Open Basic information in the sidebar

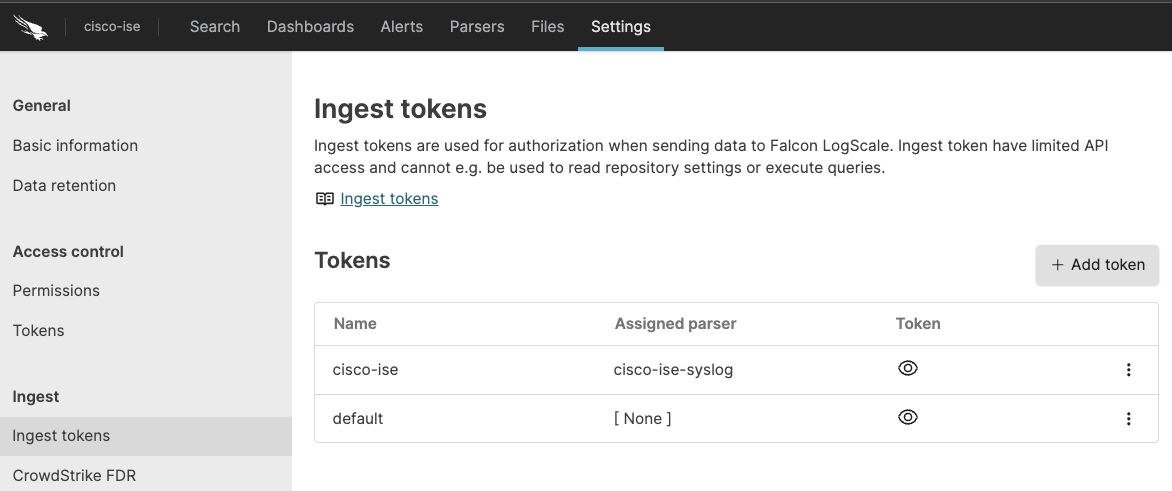pyautogui.click(x=75, y=145)
